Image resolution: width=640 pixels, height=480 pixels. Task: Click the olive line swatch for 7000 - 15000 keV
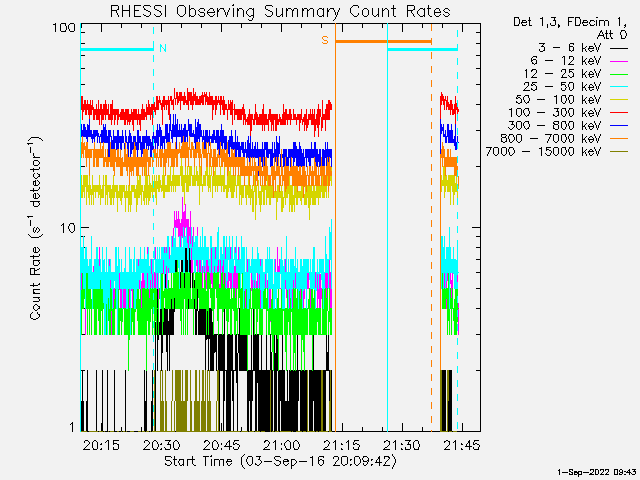point(619,152)
